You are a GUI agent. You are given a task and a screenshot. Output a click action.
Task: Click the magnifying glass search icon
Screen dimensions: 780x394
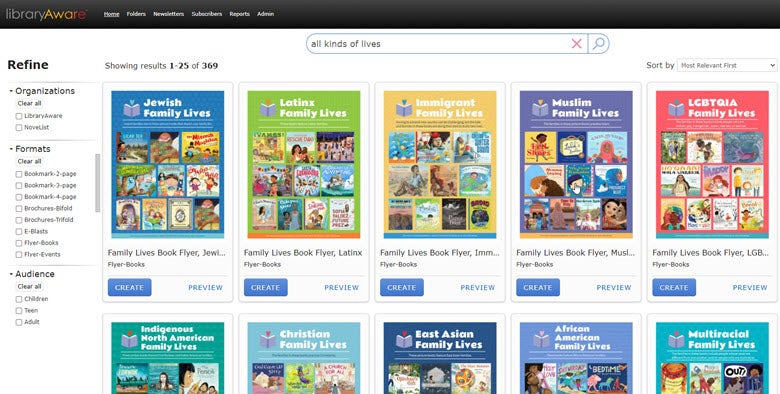[x=599, y=44]
